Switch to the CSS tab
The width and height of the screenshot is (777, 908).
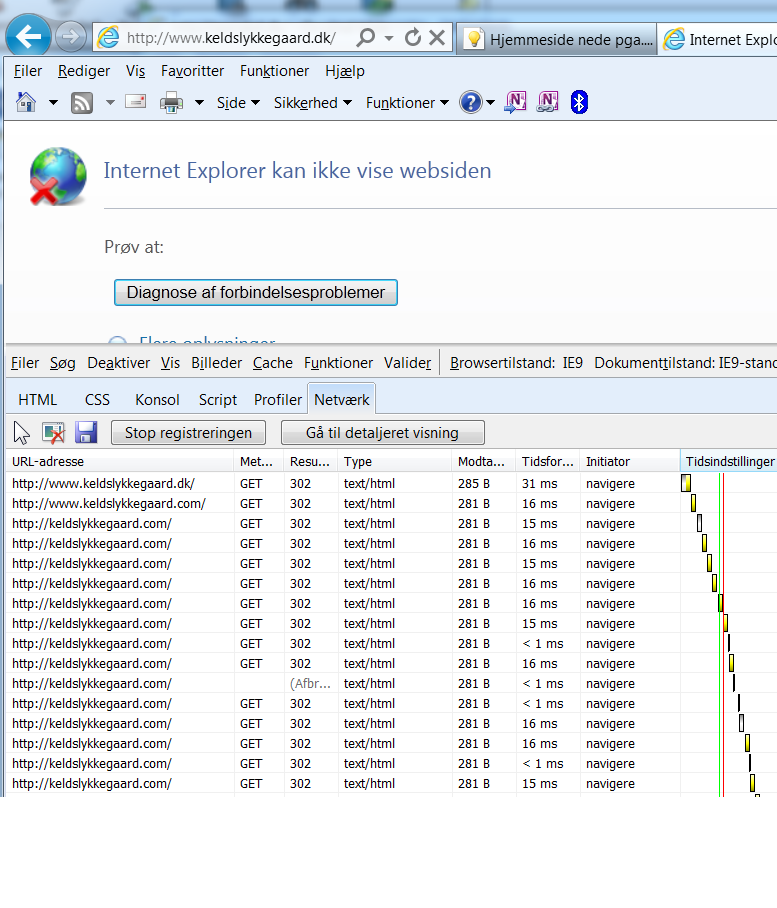tap(97, 400)
